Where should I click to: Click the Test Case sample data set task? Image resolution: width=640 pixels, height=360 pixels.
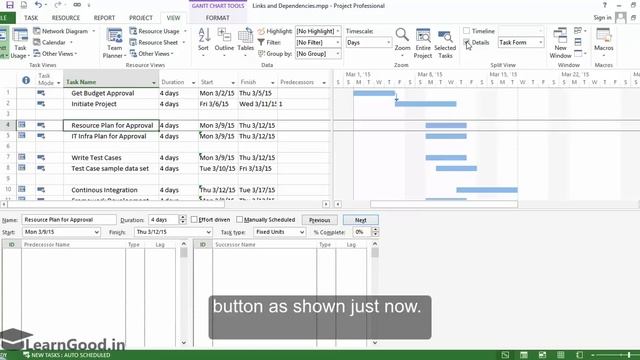[x=110, y=168]
